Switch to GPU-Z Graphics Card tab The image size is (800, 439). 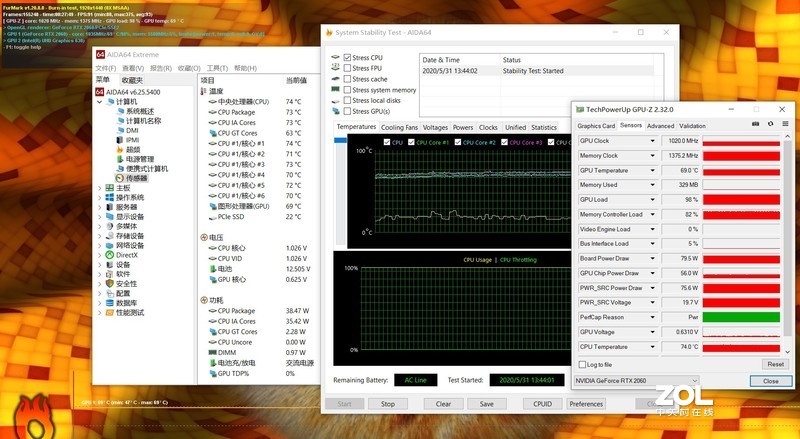point(596,126)
